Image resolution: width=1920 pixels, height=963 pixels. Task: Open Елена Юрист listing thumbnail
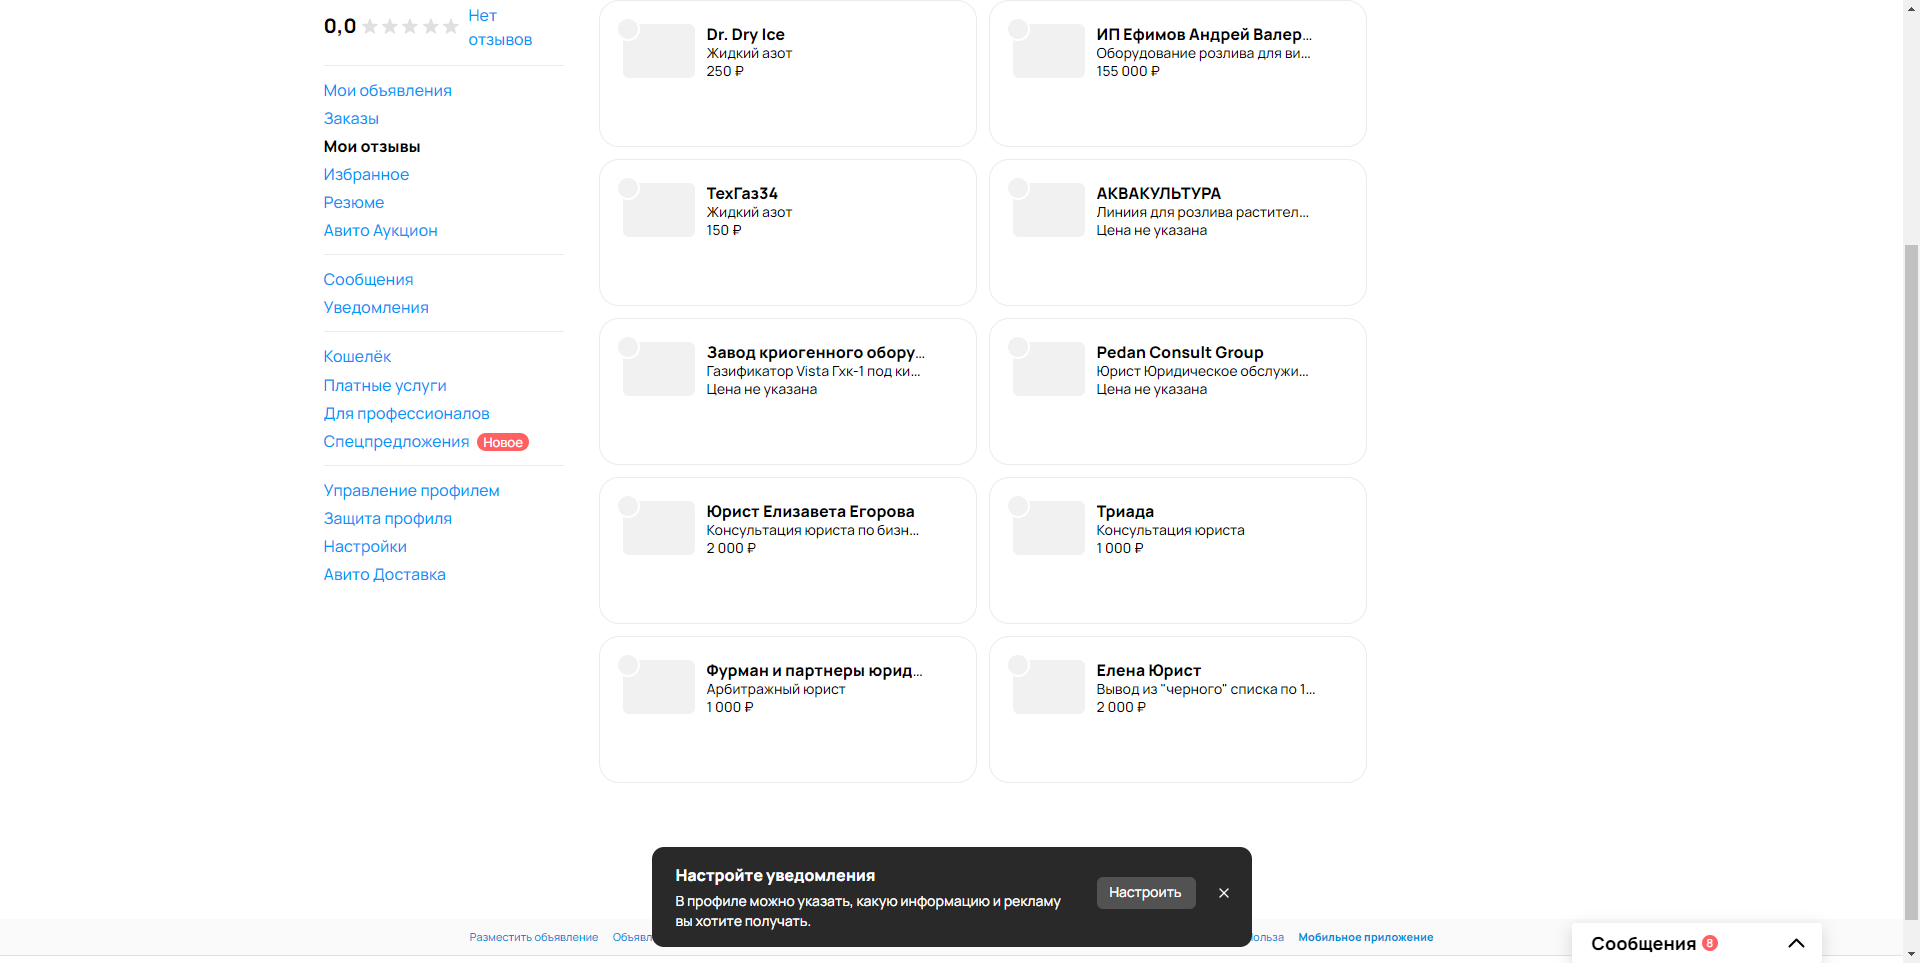pos(1048,687)
